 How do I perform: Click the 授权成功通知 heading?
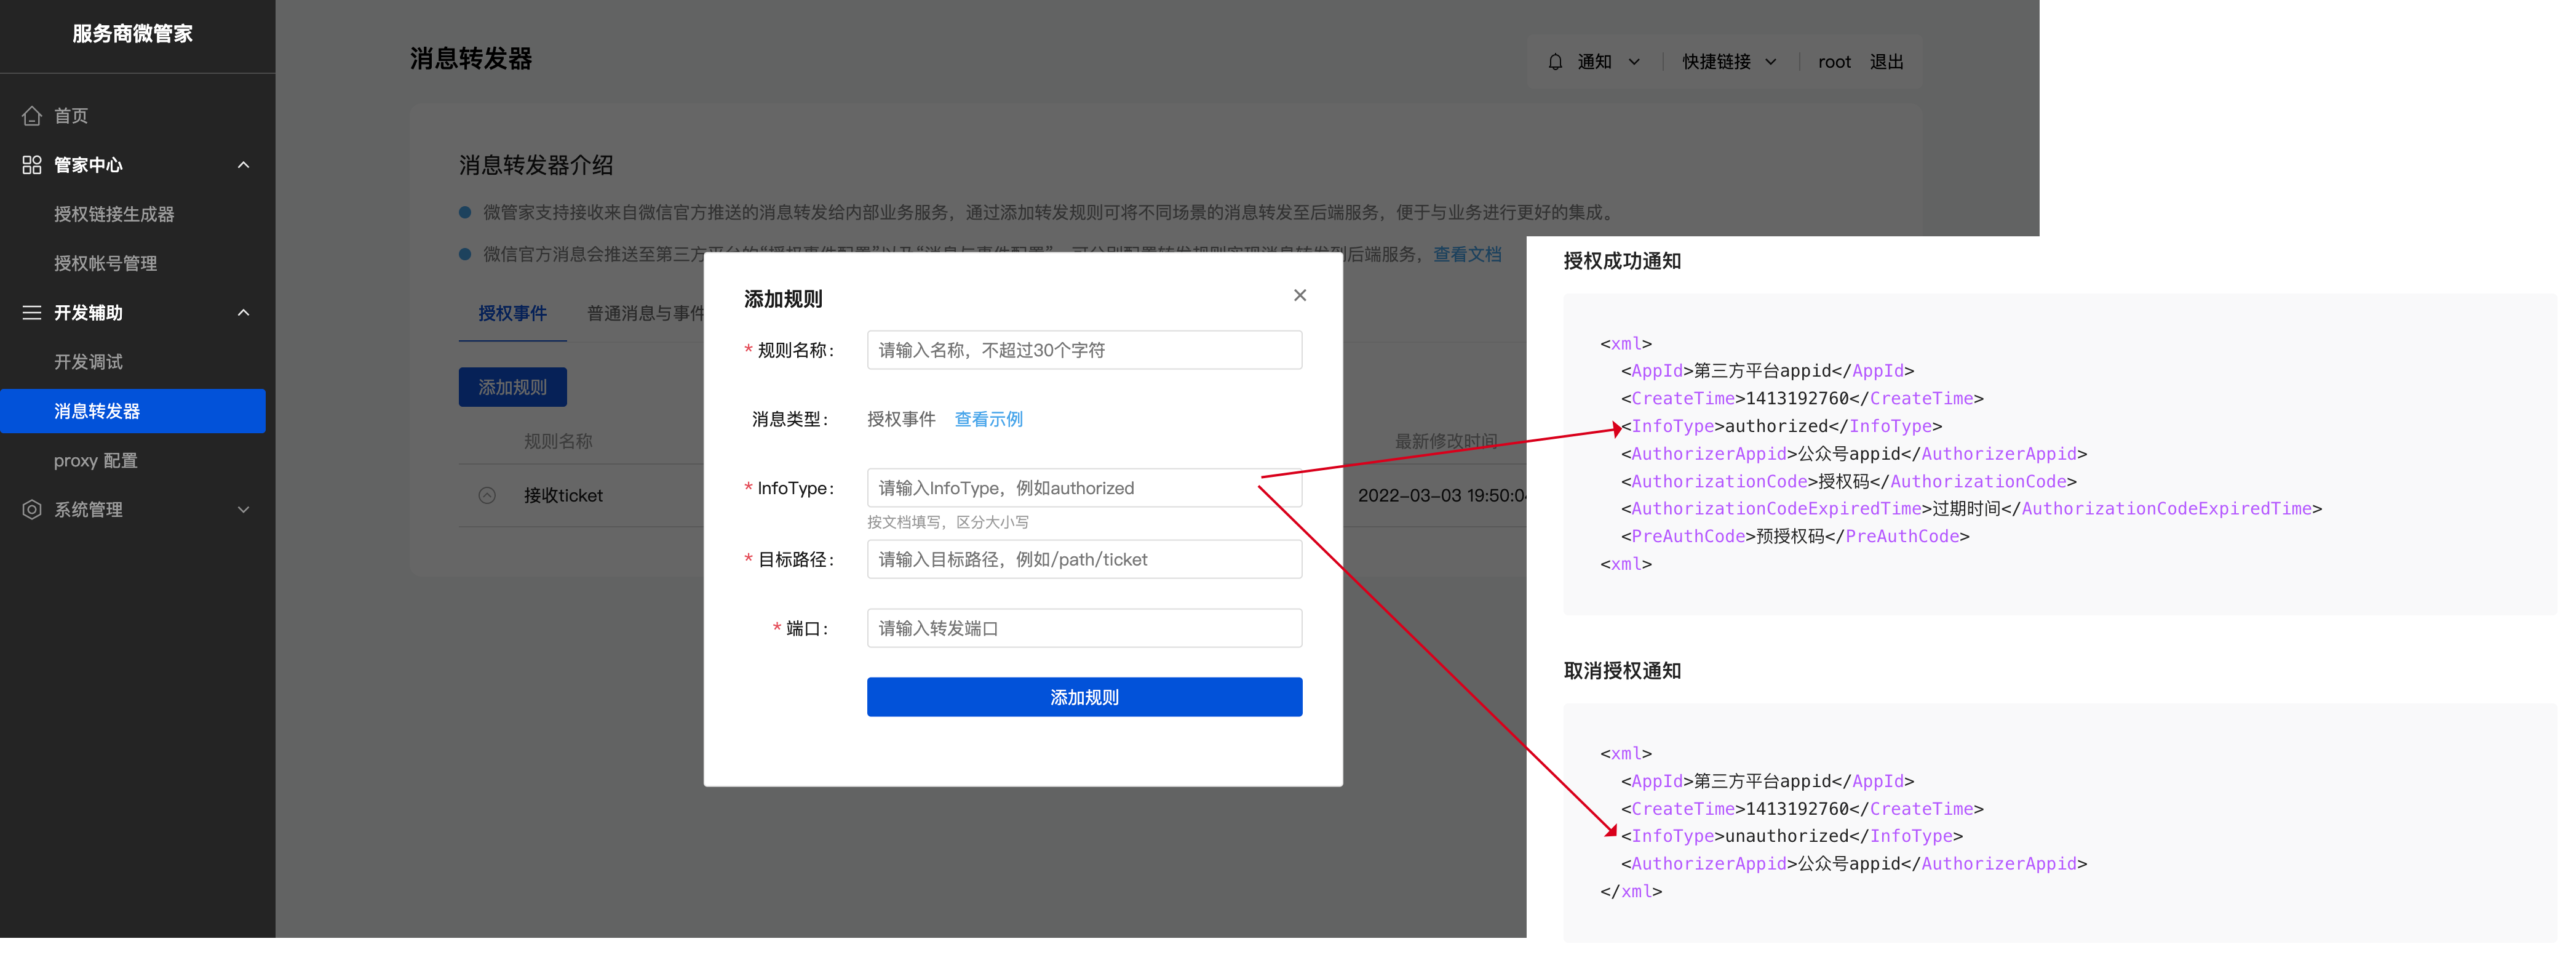1622,261
